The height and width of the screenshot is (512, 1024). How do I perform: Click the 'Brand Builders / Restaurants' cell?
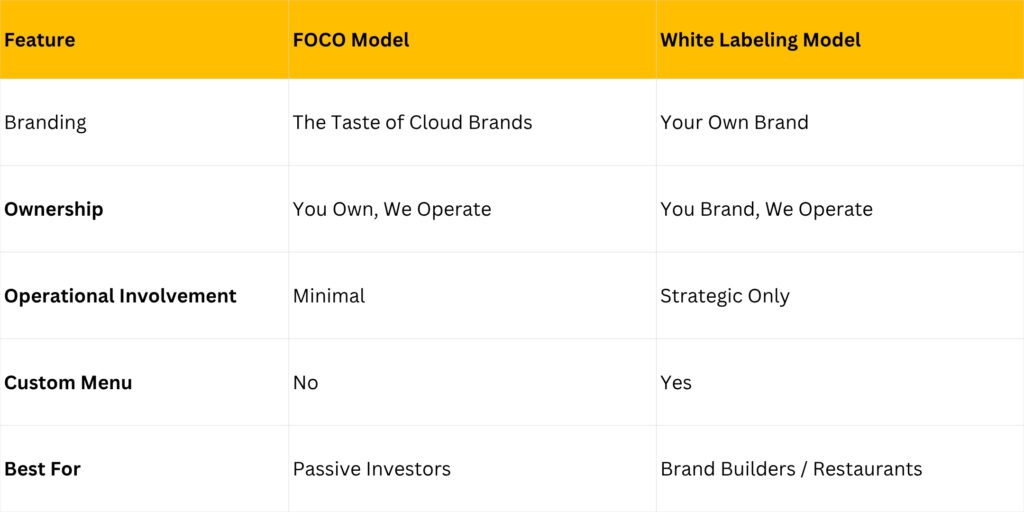coord(791,469)
